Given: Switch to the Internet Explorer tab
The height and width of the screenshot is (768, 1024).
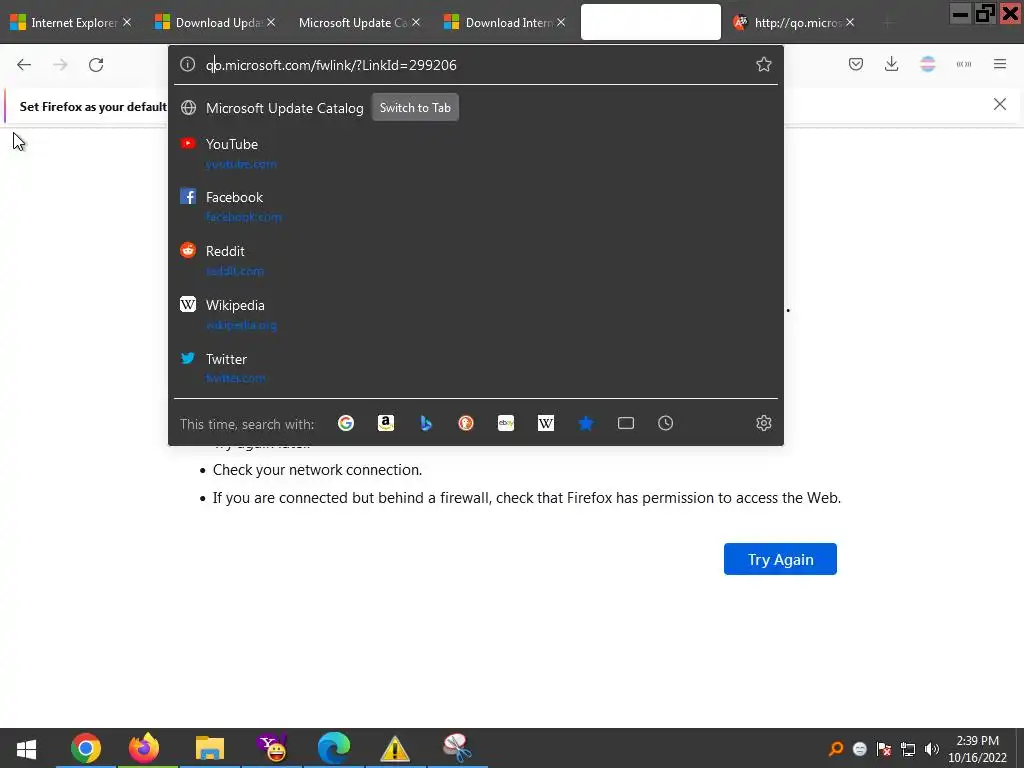Looking at the screenshot, I should [x=71, y=22].
